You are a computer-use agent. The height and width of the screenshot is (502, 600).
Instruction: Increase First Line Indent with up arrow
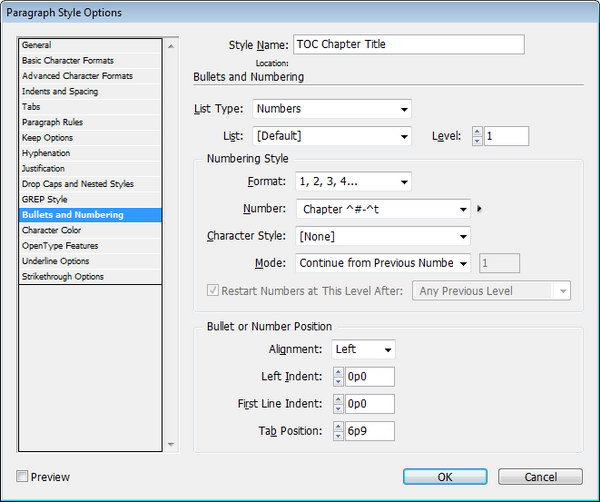coord(338,399)
